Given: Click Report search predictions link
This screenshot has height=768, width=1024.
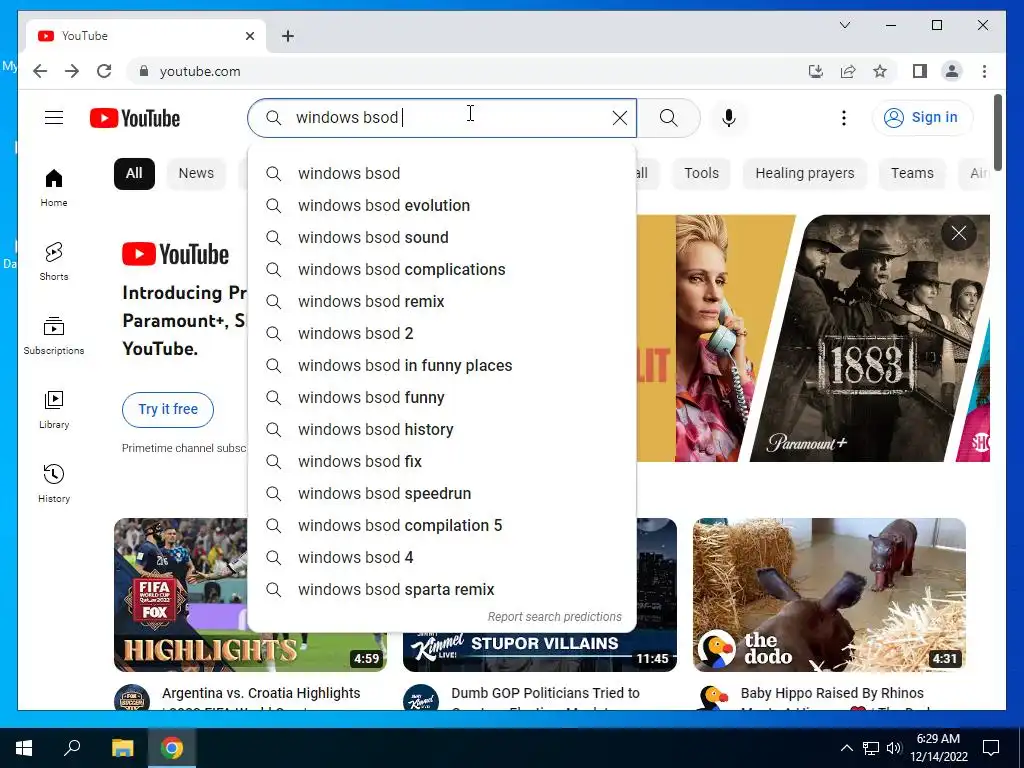Looking at the screenshot, I should pos(554,616).
